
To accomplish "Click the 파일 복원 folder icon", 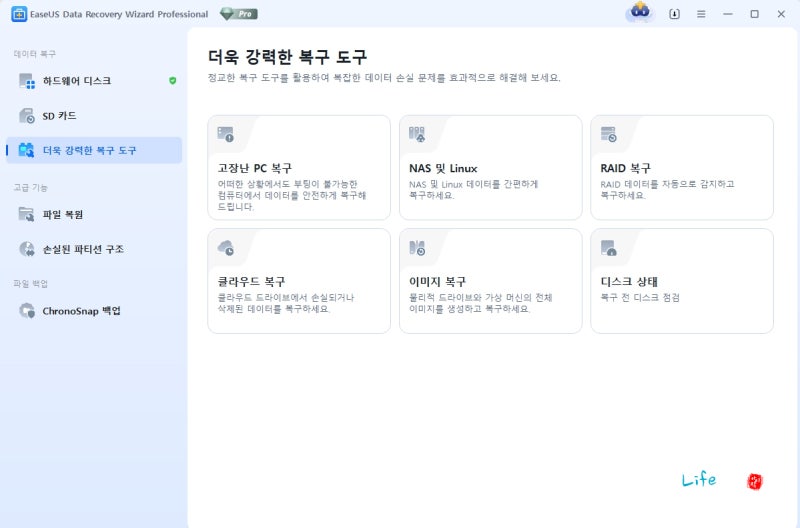I will point(27,214).
